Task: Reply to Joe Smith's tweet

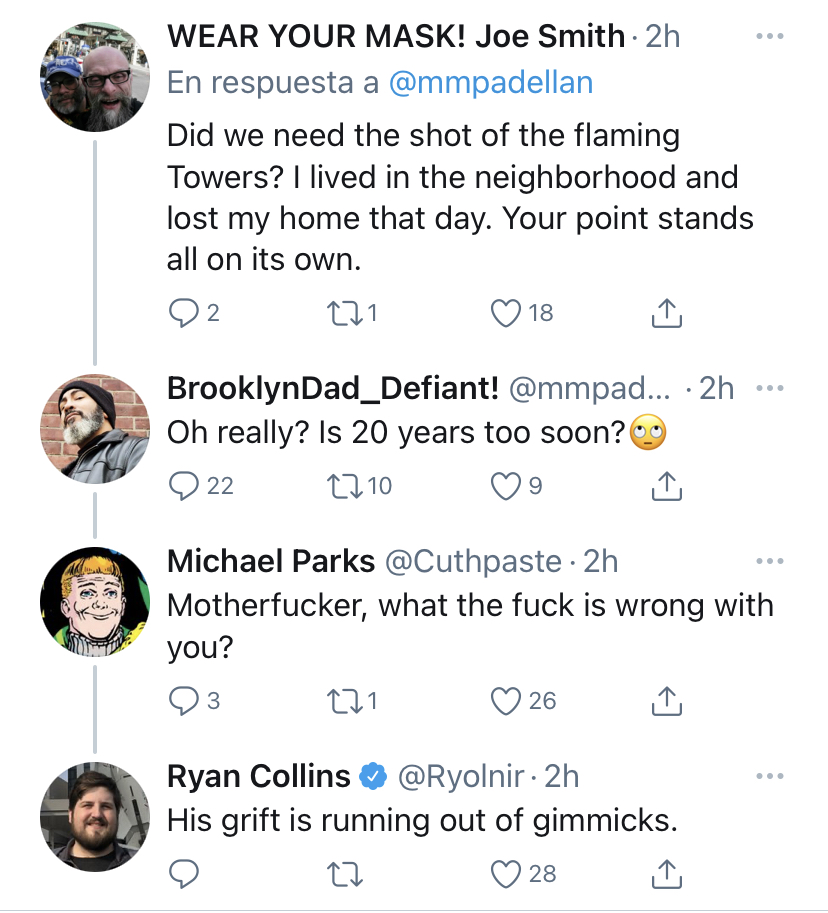Action: click(x=182, y=314)
